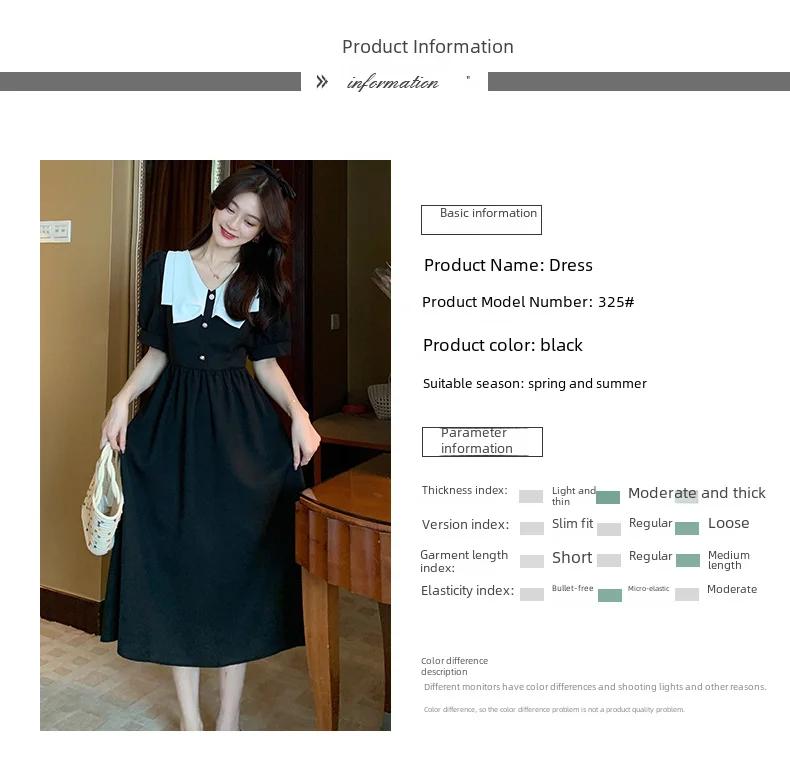Click the gray box before Light and thin
This screenshot has width=790, height=768.
531,496
